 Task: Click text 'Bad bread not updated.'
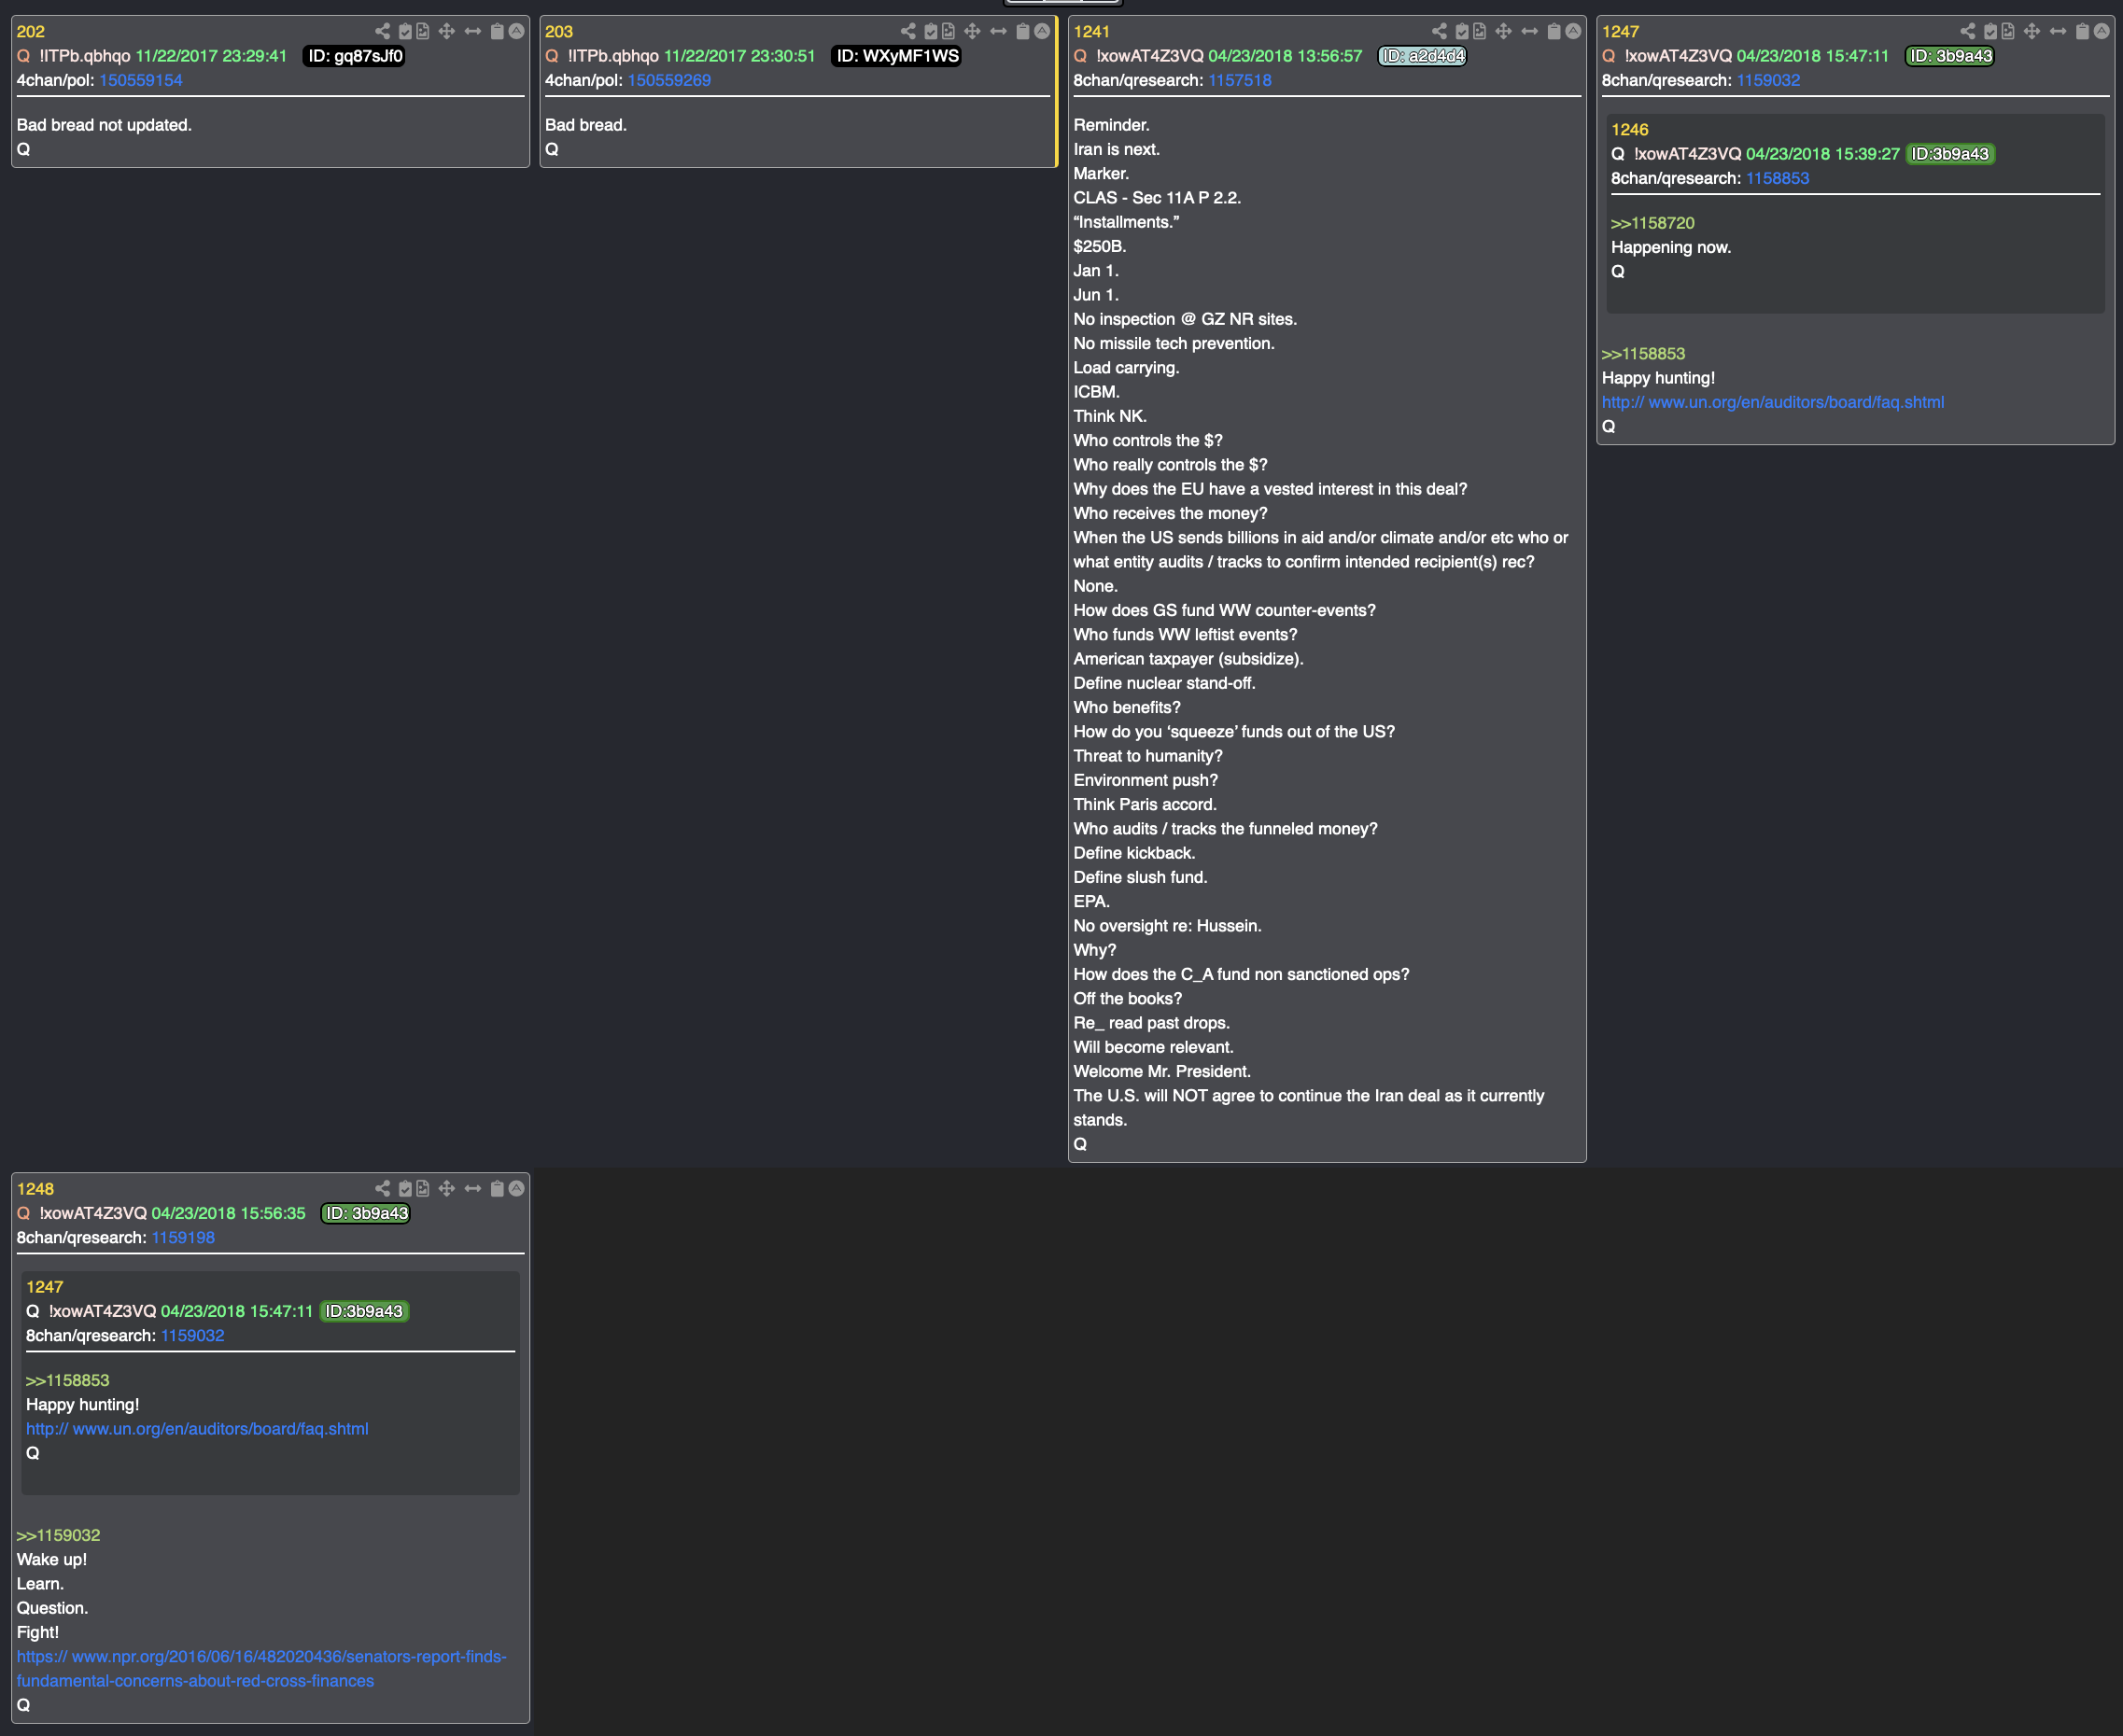coord(104,125)
